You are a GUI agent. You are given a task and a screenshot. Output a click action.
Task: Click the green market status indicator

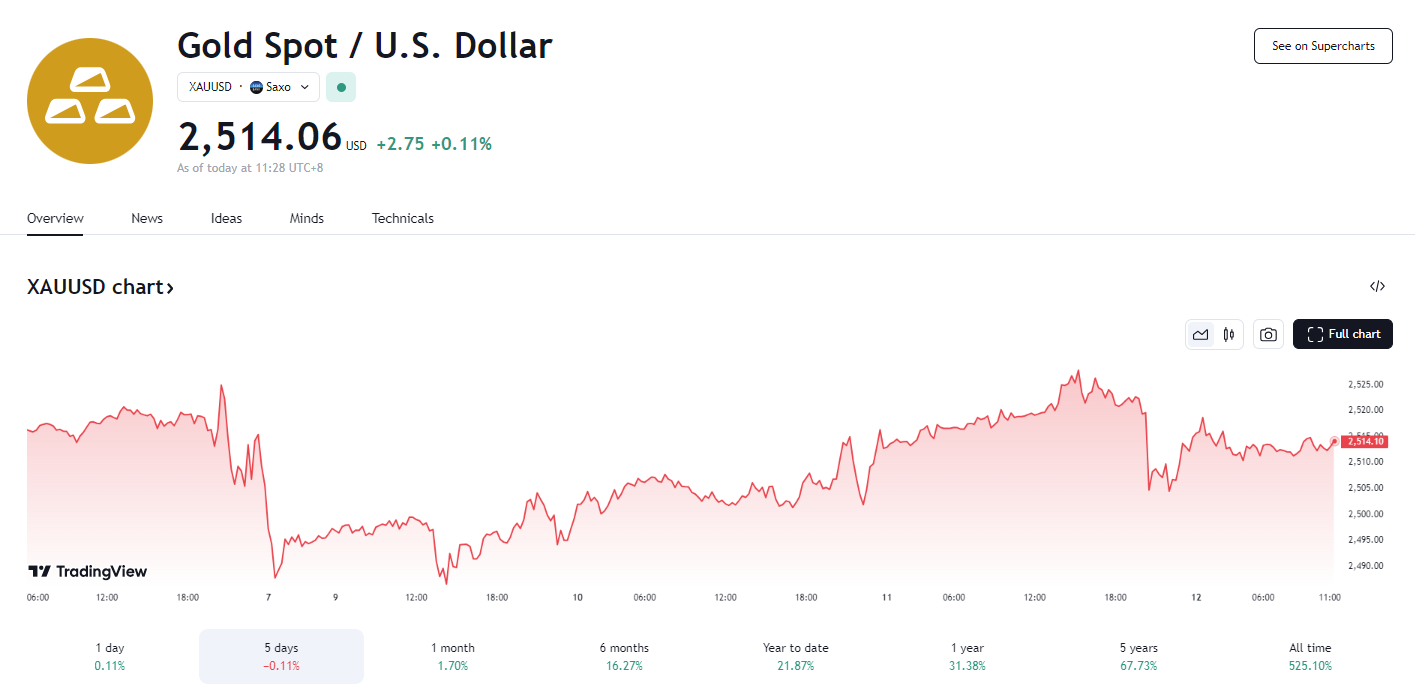tap(341, 87)
